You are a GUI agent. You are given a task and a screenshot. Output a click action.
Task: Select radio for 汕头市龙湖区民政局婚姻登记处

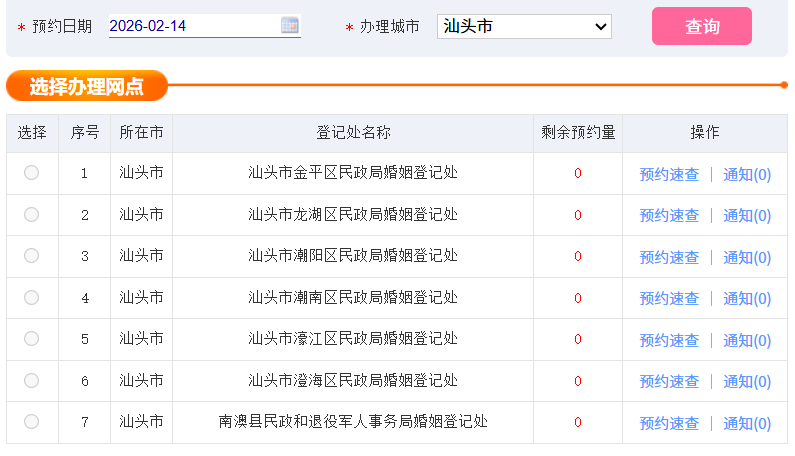pos(31,215)
